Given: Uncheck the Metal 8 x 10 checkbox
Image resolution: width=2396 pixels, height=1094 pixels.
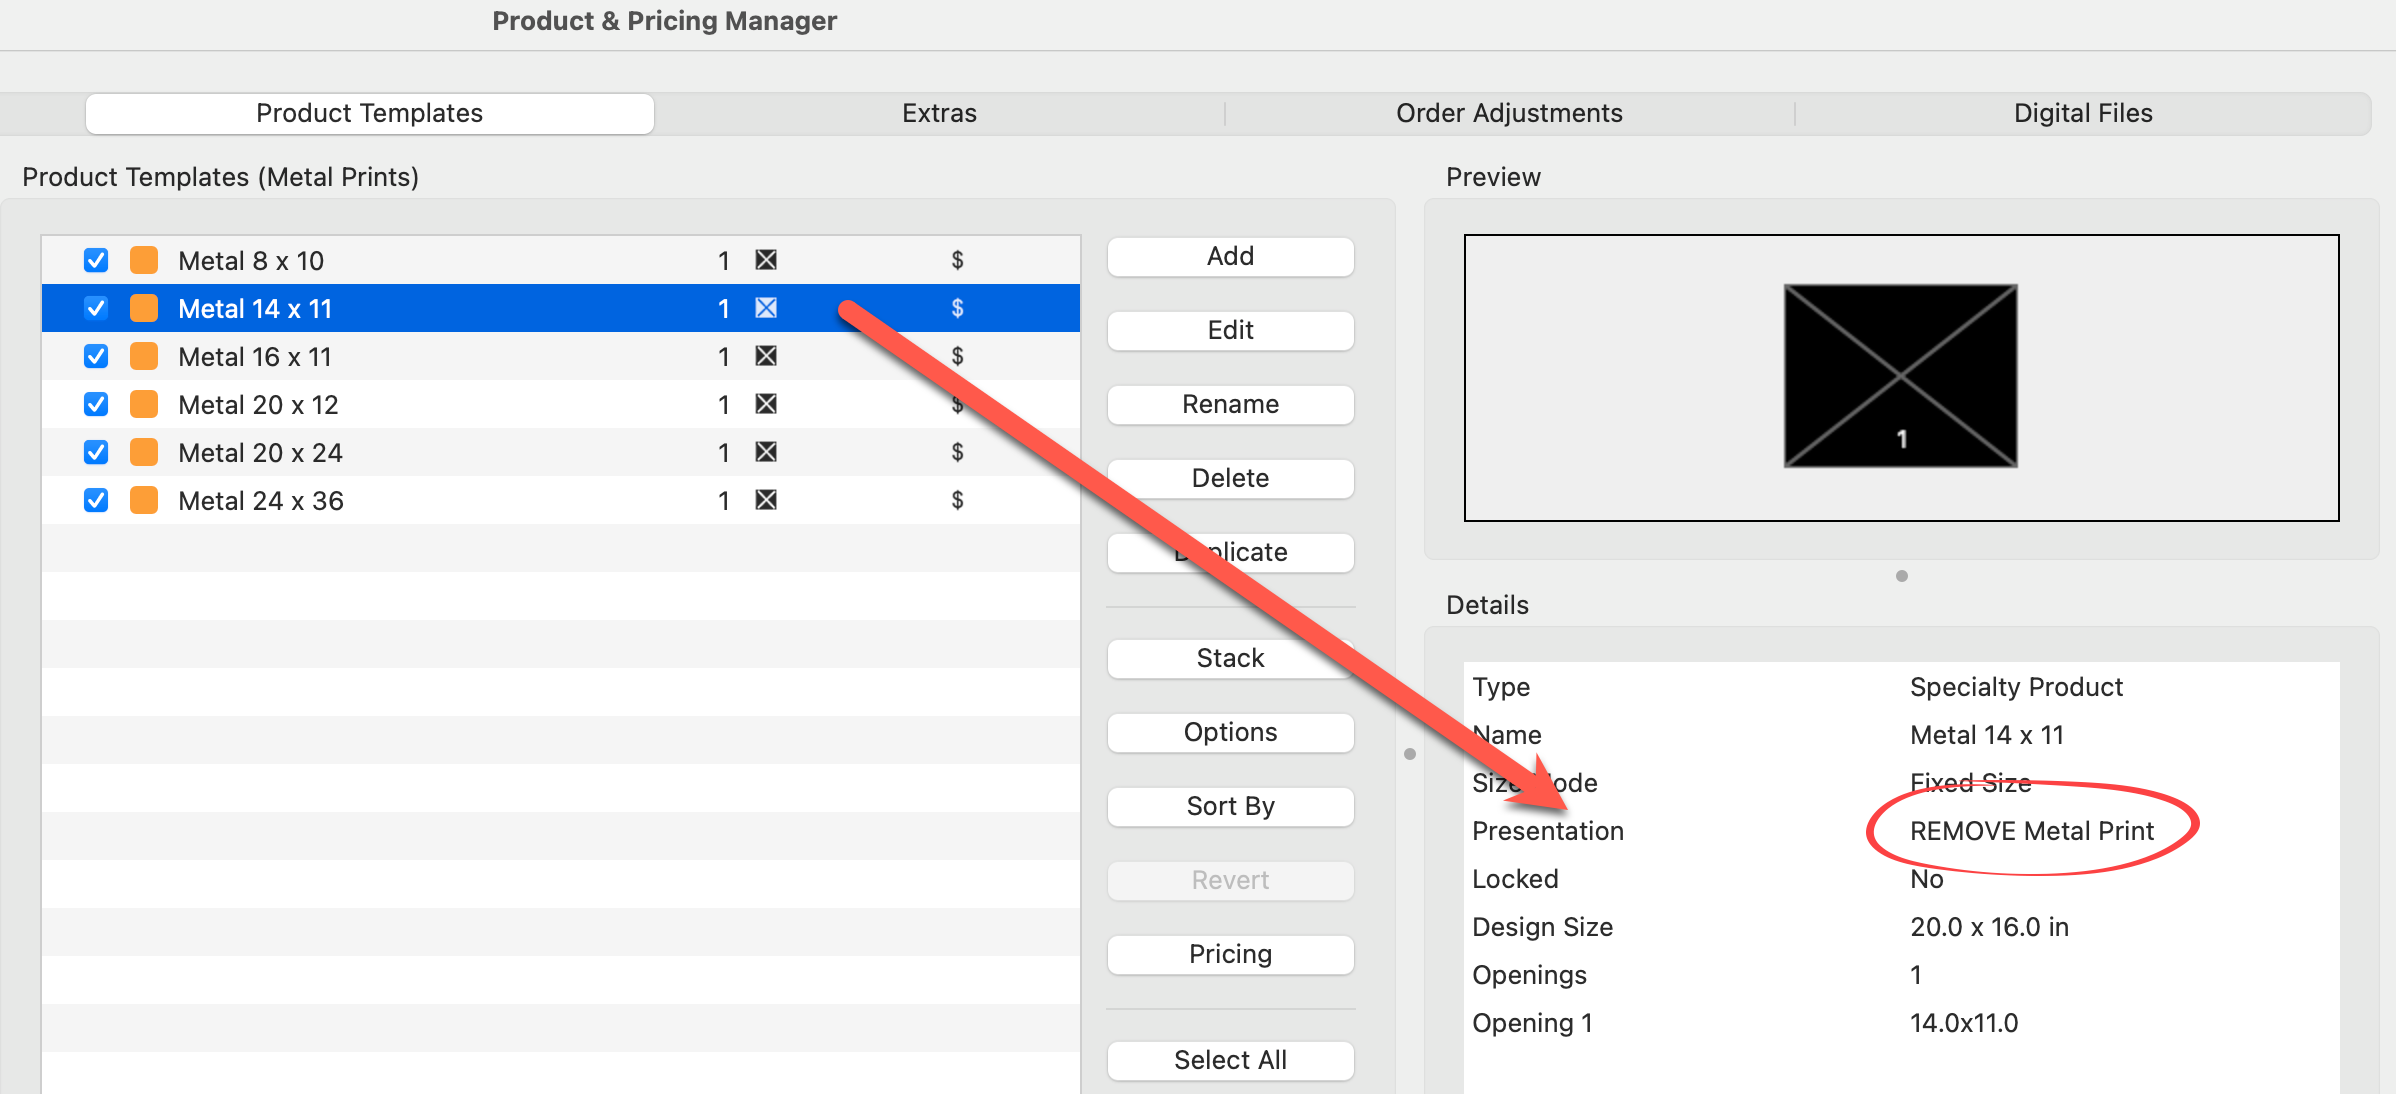Looking at the screenshot, I should [96, 260].
